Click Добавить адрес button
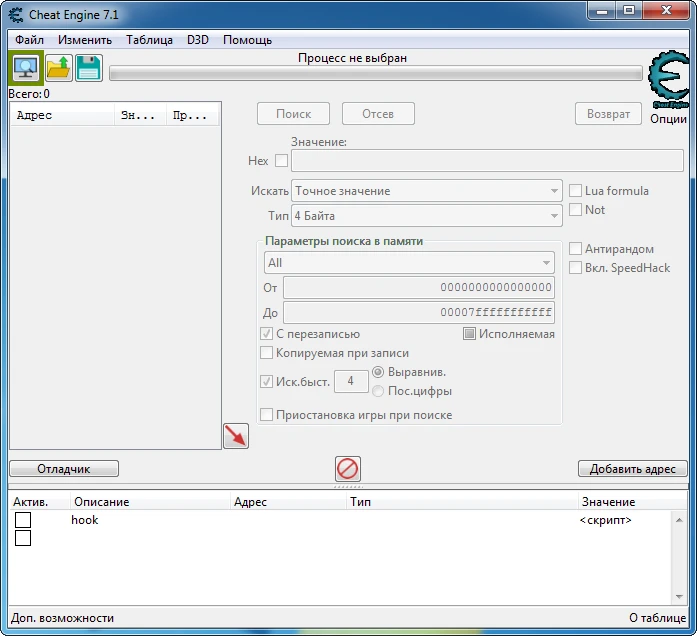697x636 pixels. pyautogui.click(x=633, y=469)
